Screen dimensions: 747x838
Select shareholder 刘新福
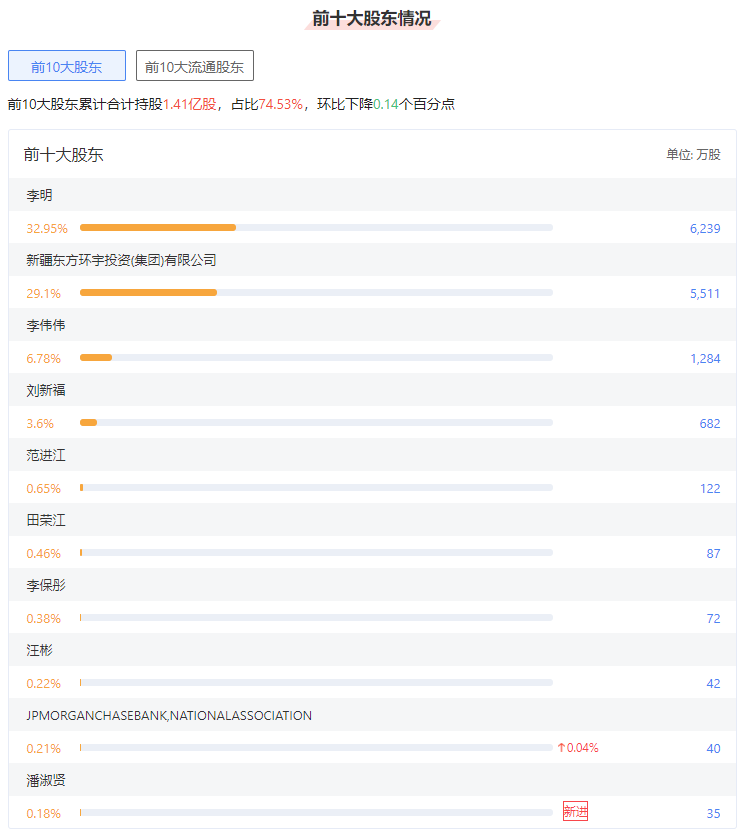(46, 390)
